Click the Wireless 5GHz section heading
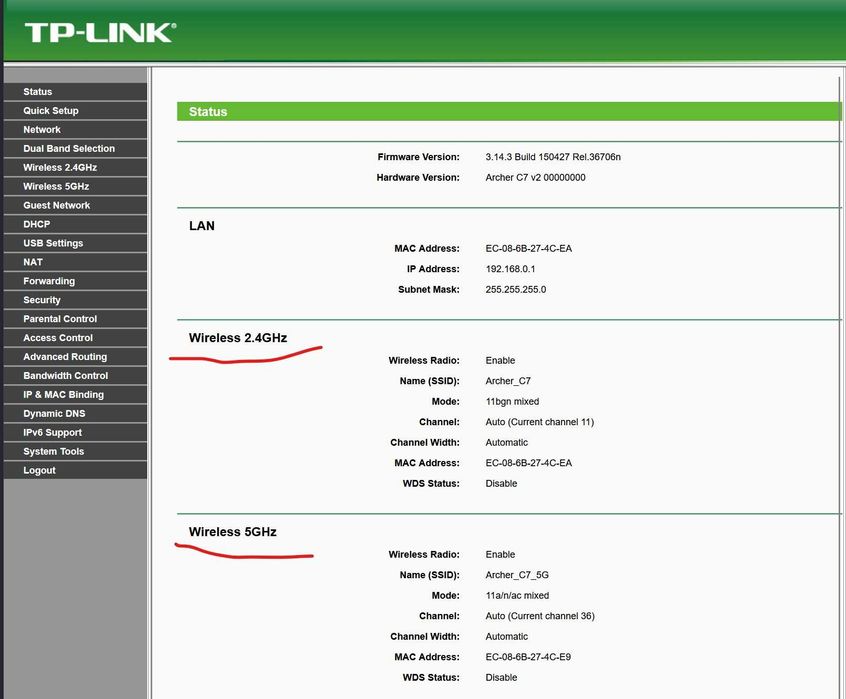Viewport: 846px width, 699px height. tap(233, 532)
